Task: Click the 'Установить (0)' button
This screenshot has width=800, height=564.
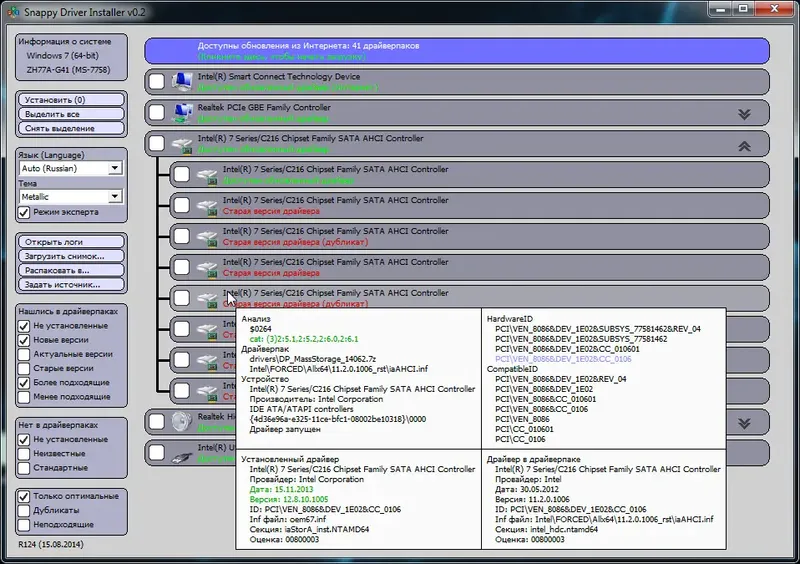Action: [71, 100]
